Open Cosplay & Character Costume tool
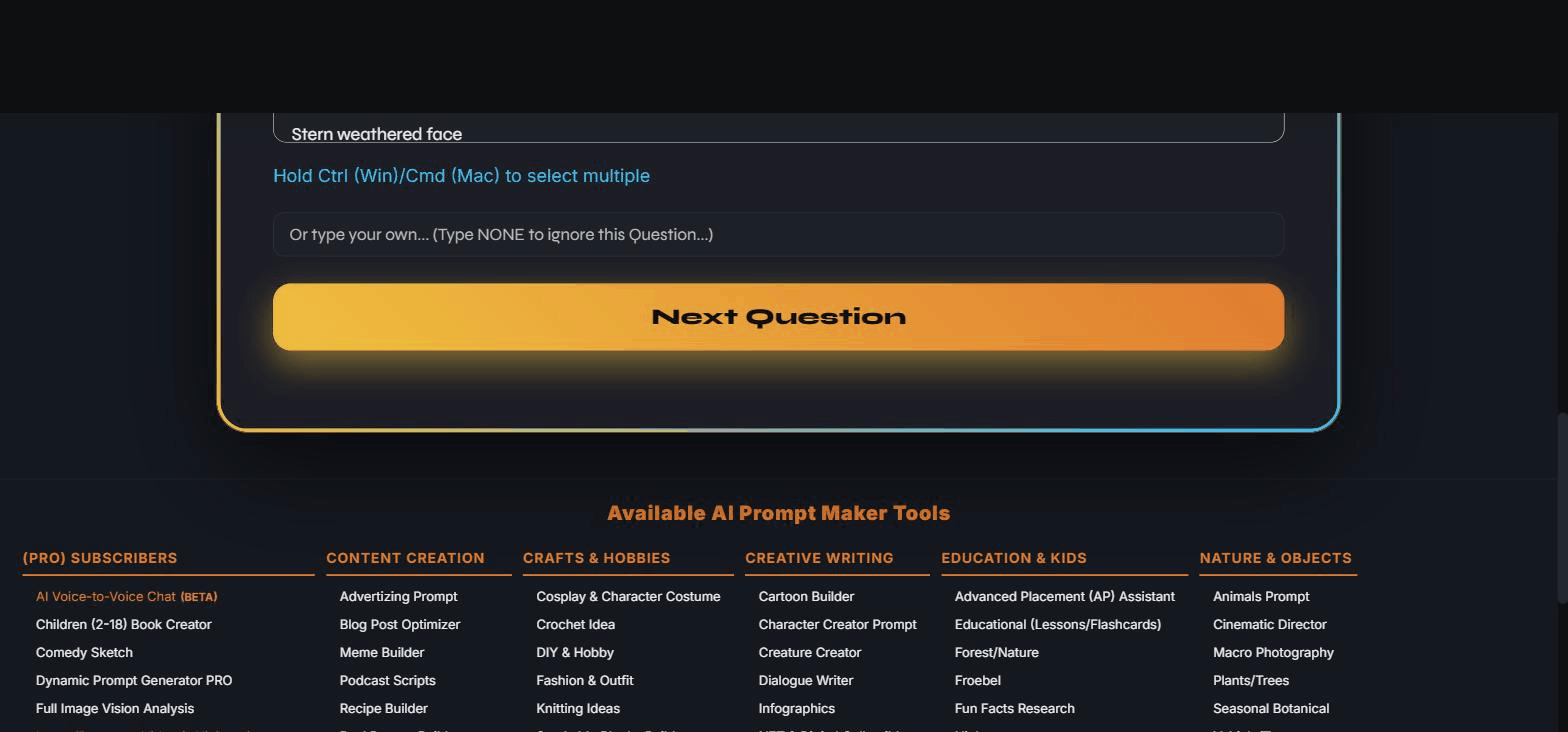1568x732 pixels. [628, 596]
